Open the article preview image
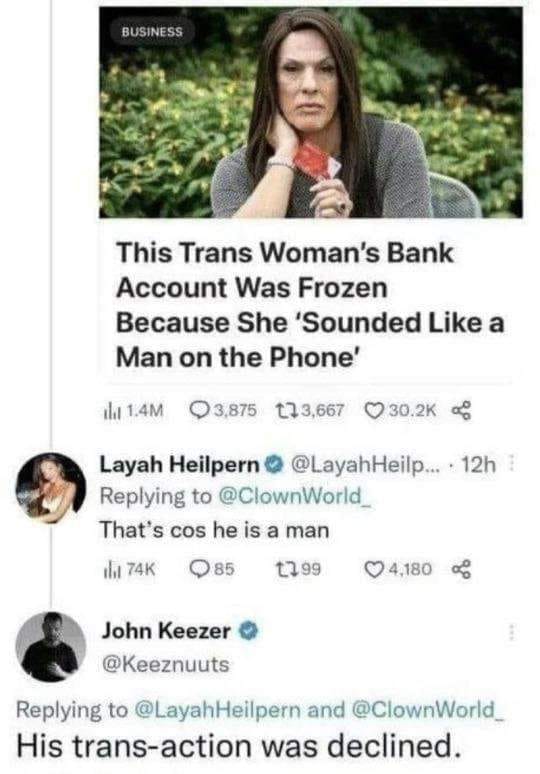This screenshot has width=540, height=774. pos(310,113)
